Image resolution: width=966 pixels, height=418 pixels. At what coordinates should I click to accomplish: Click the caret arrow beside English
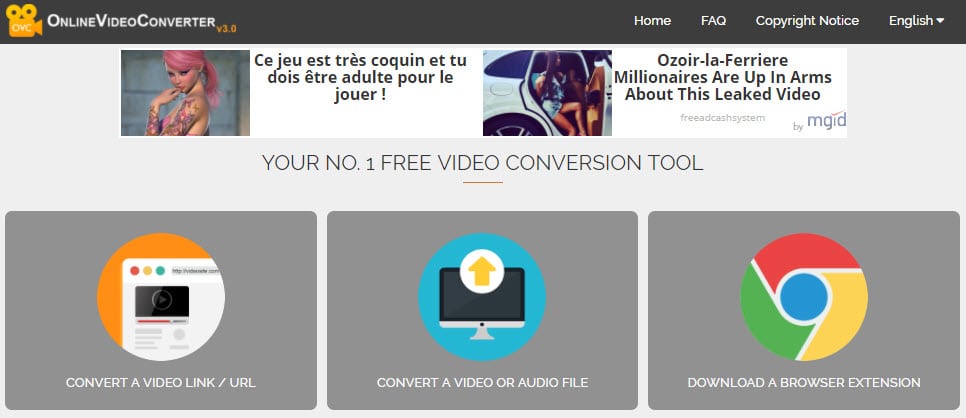(940, 21)
